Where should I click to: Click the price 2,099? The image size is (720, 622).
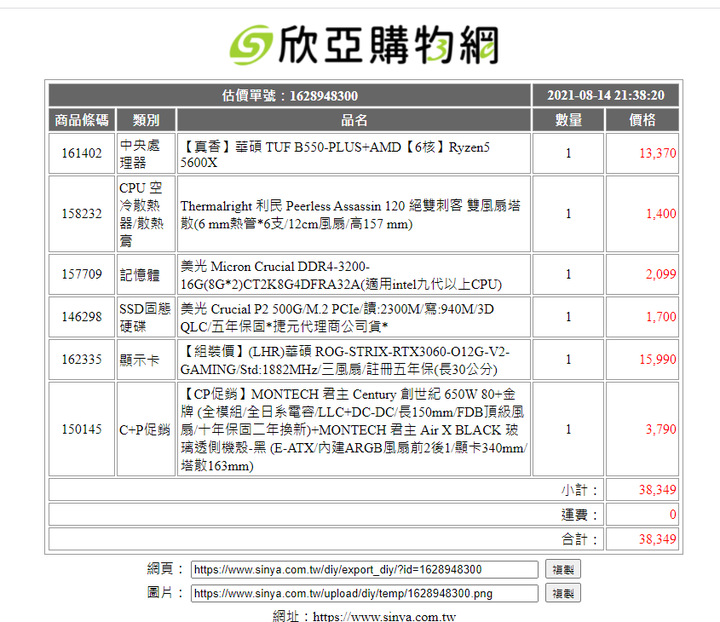tap(661, 275)
